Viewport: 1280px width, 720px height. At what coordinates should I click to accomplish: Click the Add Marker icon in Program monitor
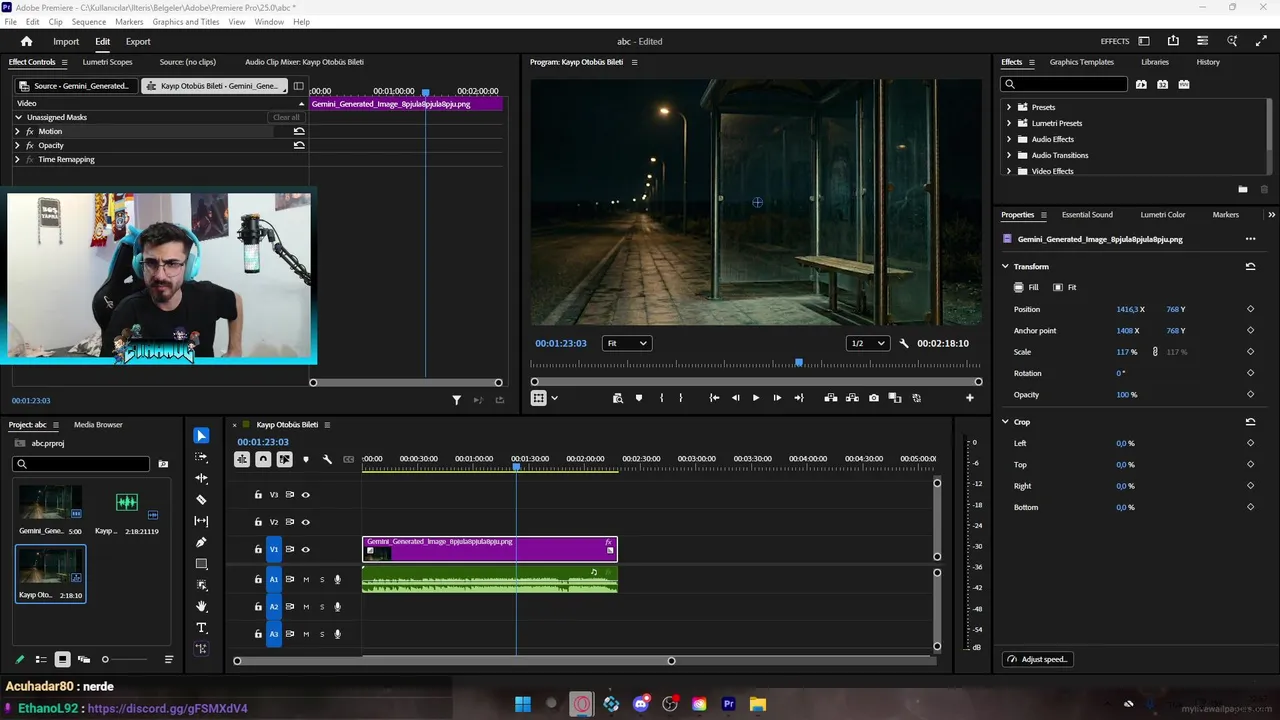click(x=639, y=398)
